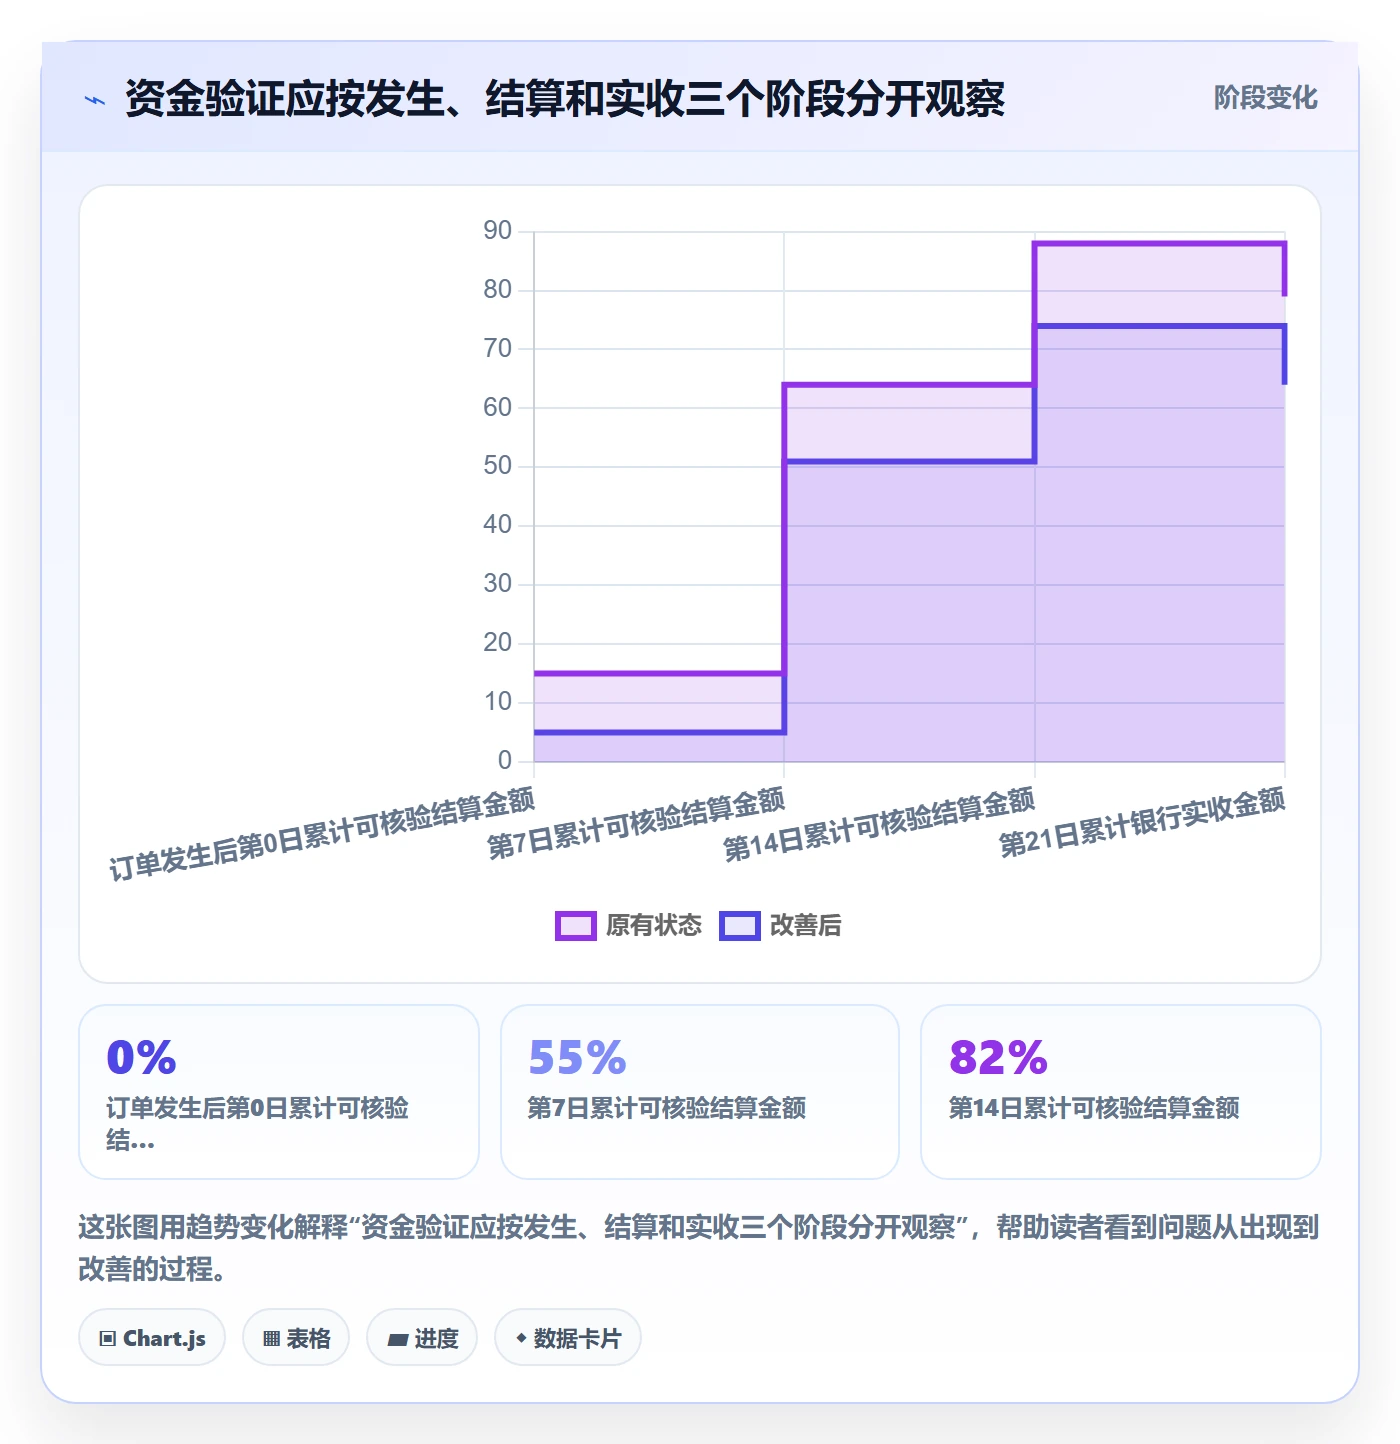1400x1444 pixels.
Task: Toggle the 改善后 legend swatch
Action: click(740, 926)
